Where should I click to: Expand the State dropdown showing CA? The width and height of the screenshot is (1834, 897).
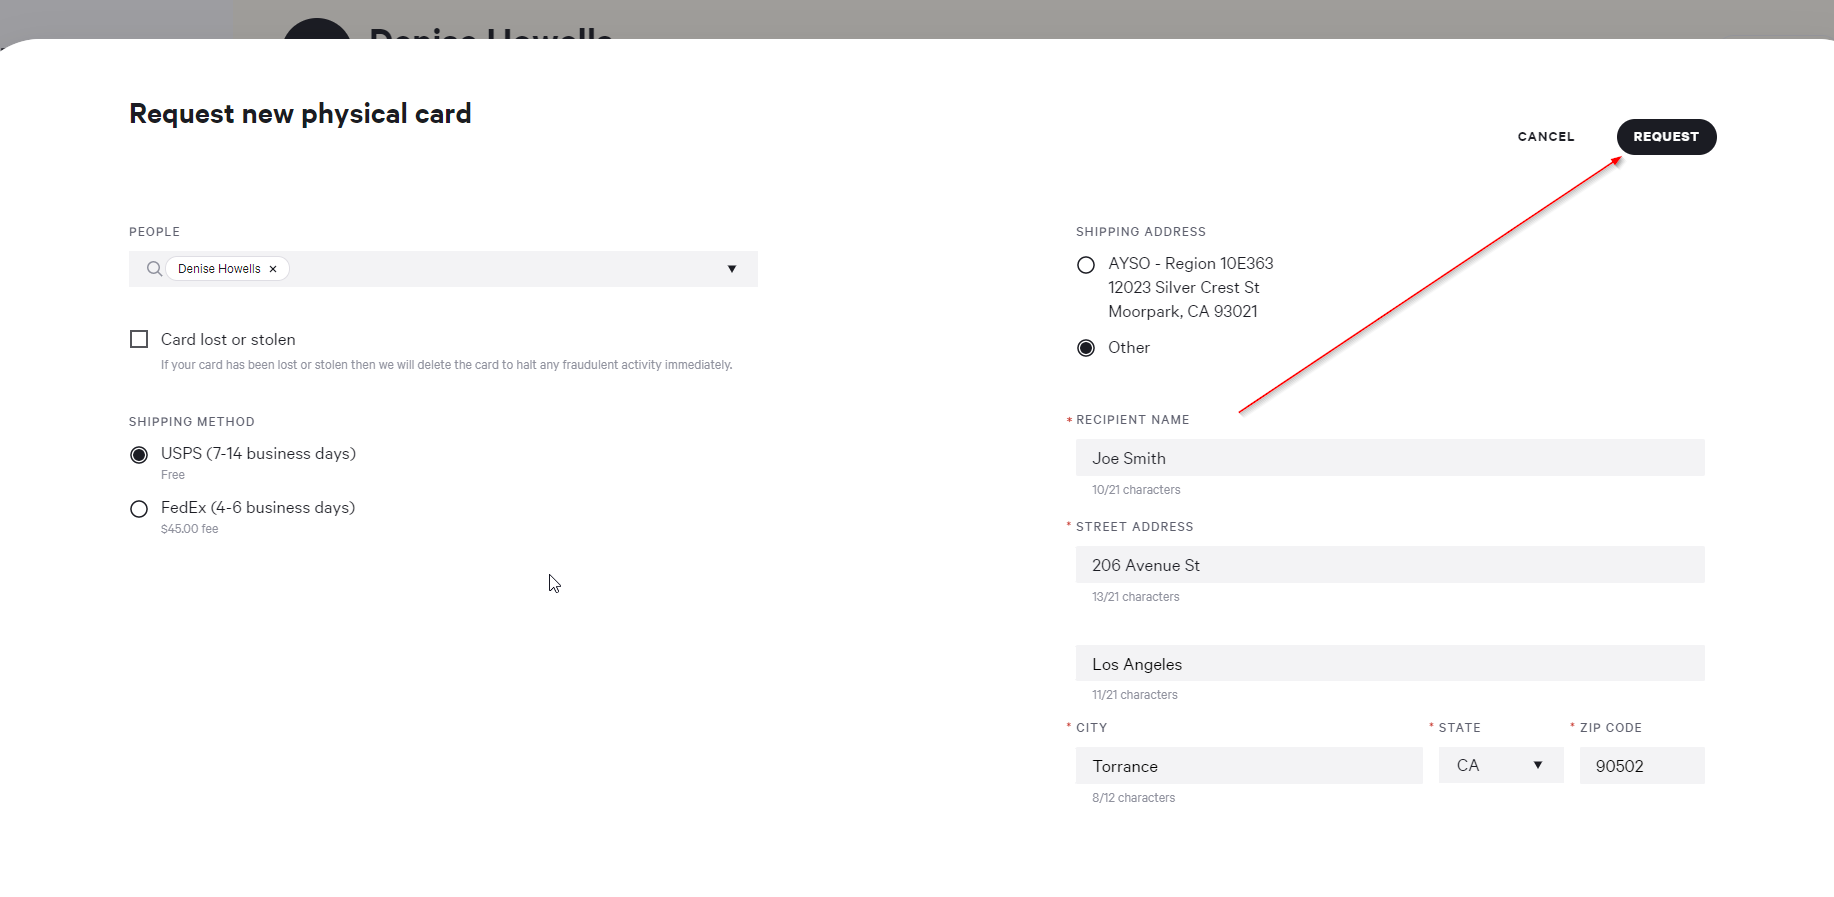pos(1500,766)
